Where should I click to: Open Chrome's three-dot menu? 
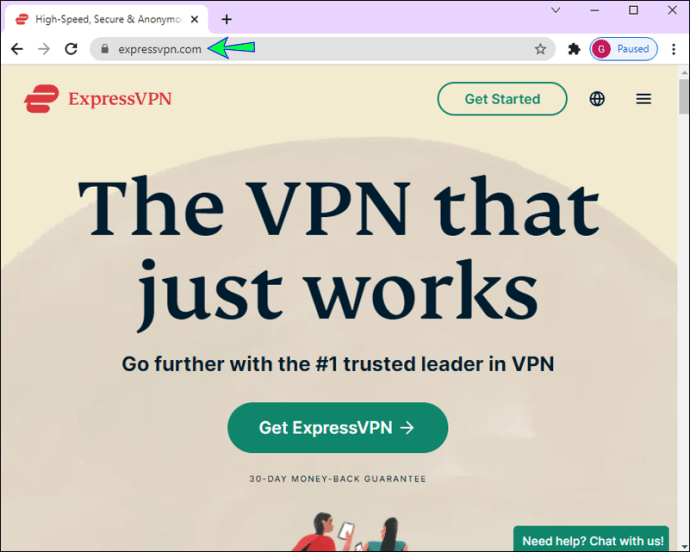[674, 49]
